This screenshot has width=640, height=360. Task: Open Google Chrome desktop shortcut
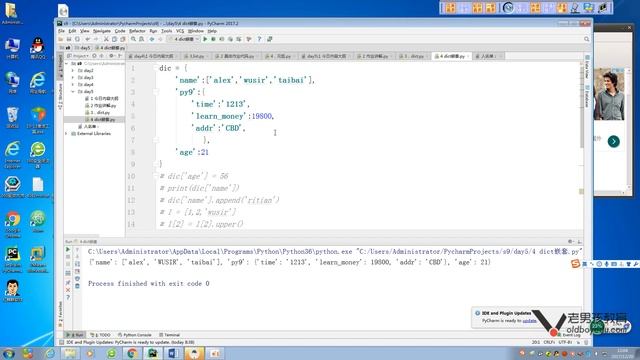[13, 224]
